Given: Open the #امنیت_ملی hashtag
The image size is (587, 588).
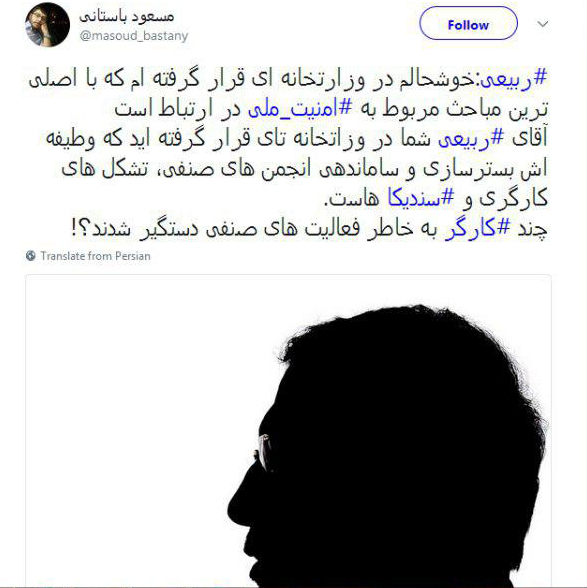Looking at the screenshot, I should point(300,109).
